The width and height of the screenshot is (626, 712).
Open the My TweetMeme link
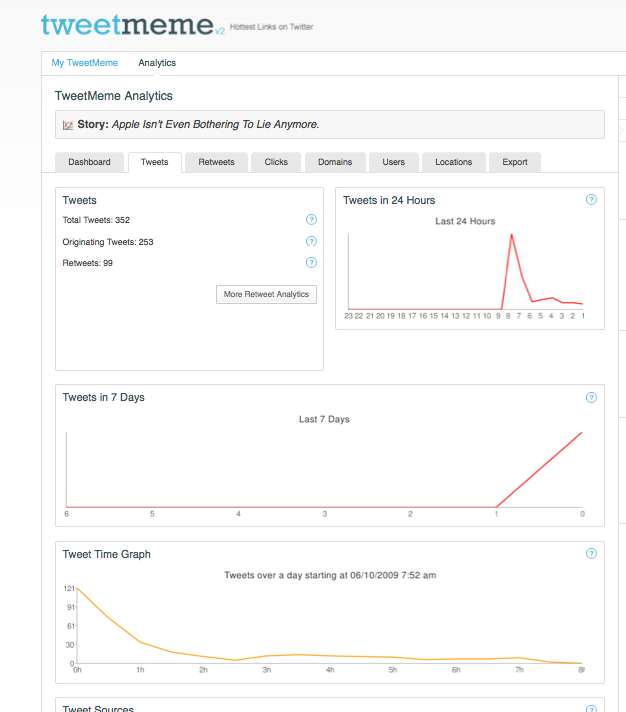(85, 63)
